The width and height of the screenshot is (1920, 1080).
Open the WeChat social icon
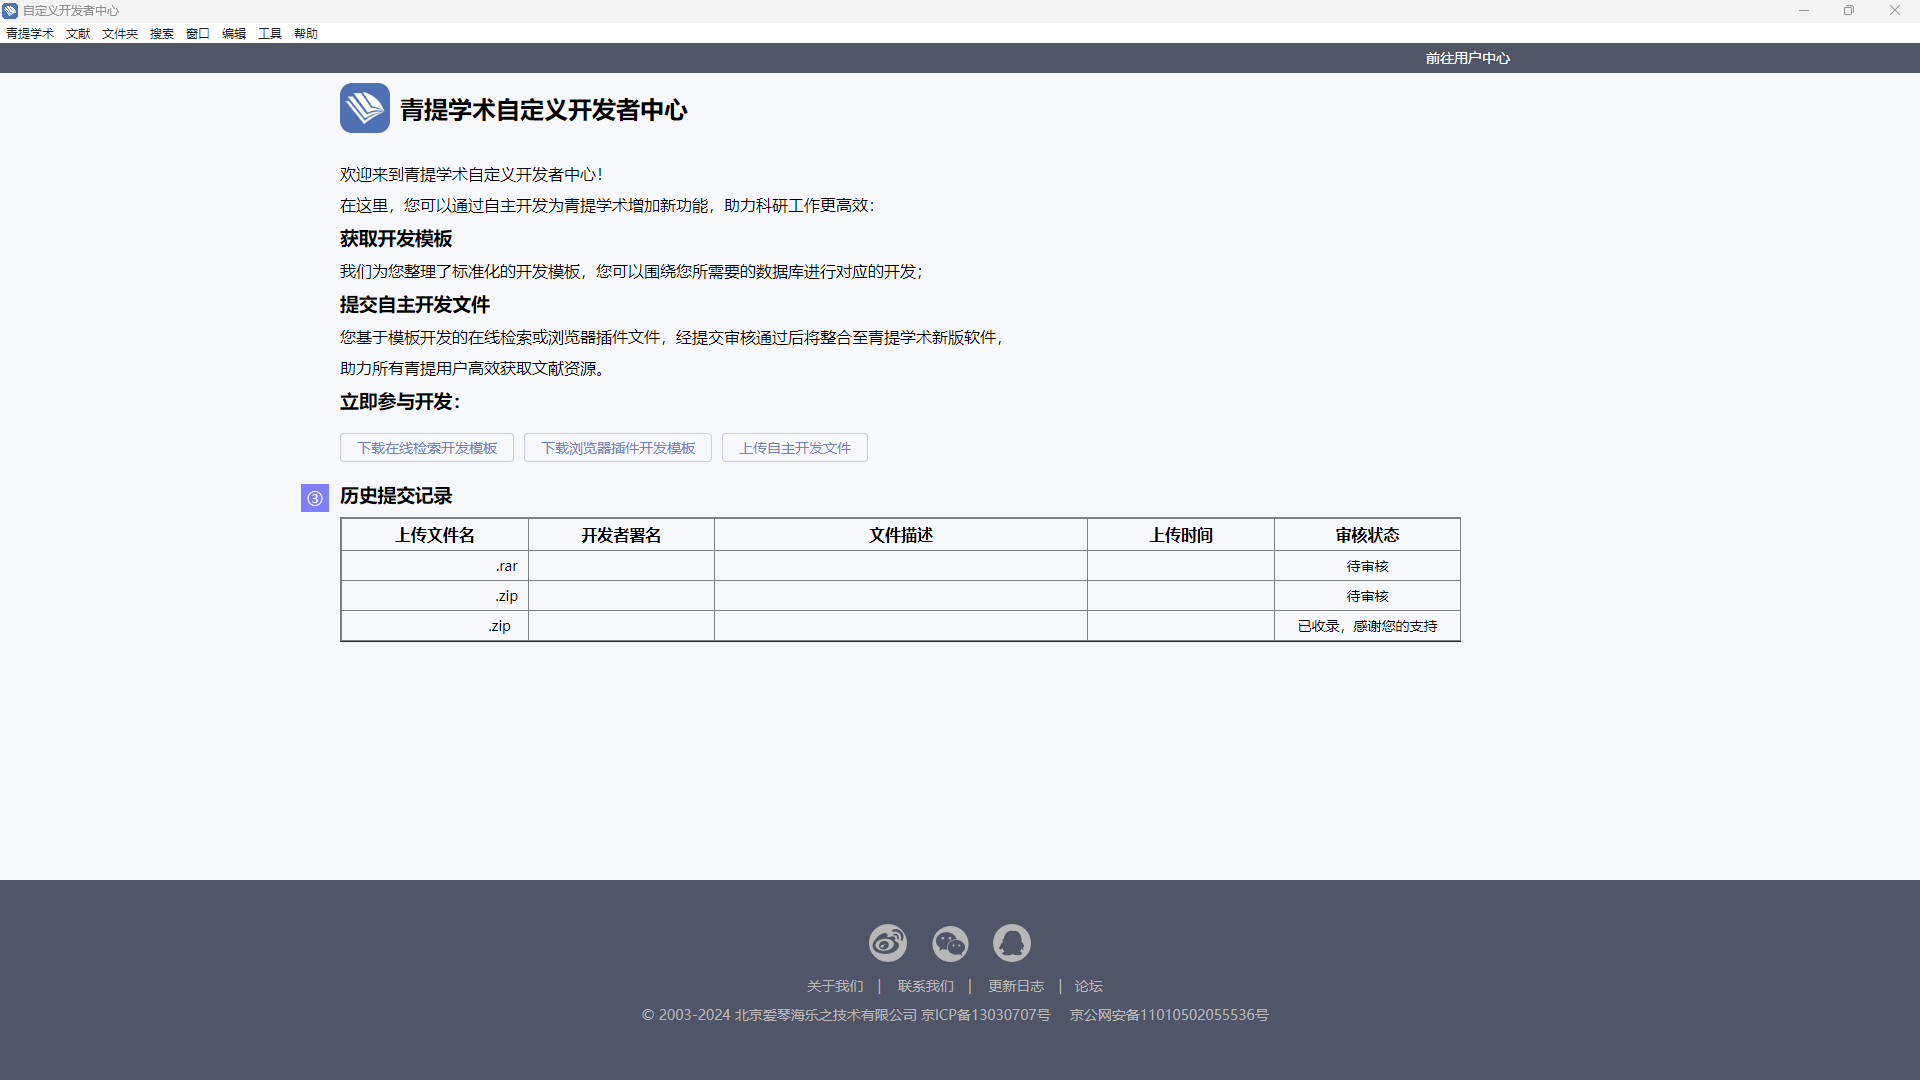949,943
